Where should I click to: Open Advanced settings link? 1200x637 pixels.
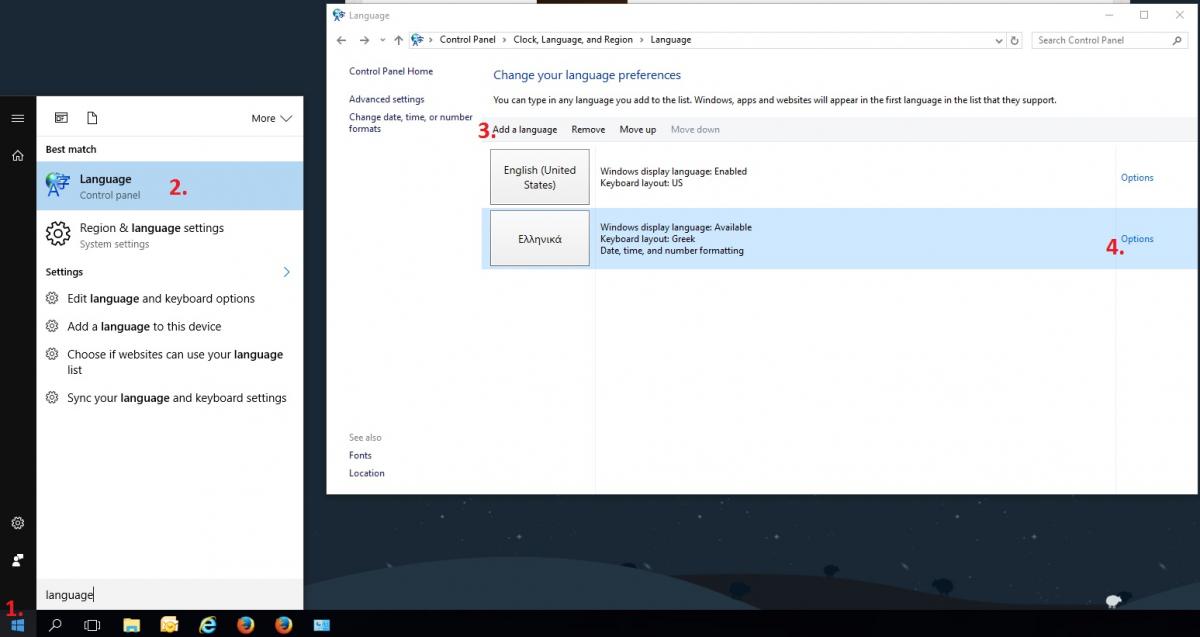point(386,100)
